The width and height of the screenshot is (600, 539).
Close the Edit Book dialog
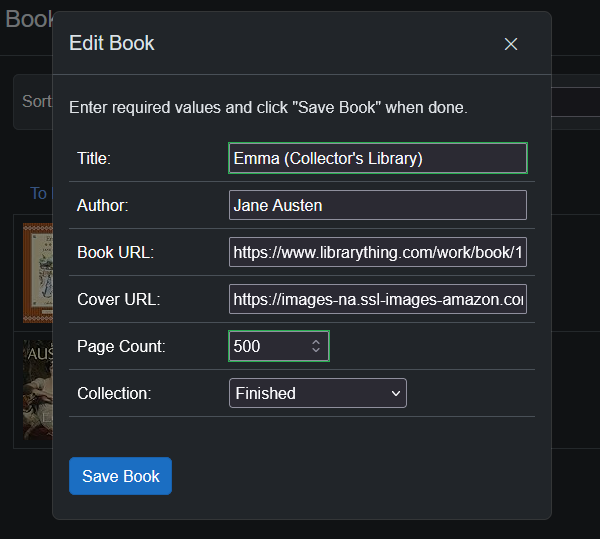(x=511, y=44)
